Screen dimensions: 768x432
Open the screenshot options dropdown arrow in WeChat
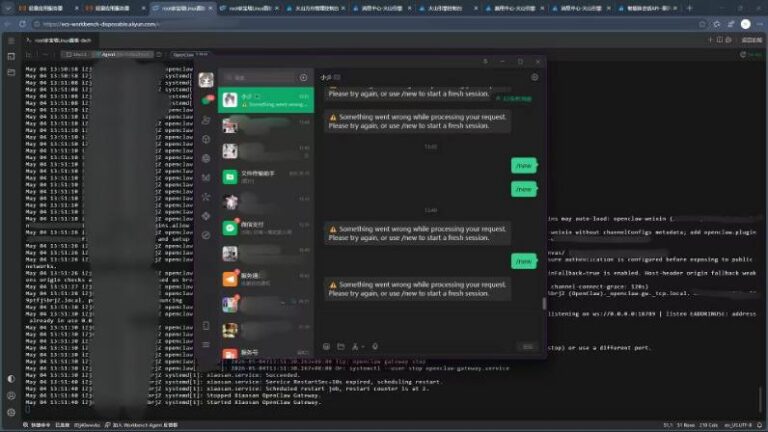[363, 346]
